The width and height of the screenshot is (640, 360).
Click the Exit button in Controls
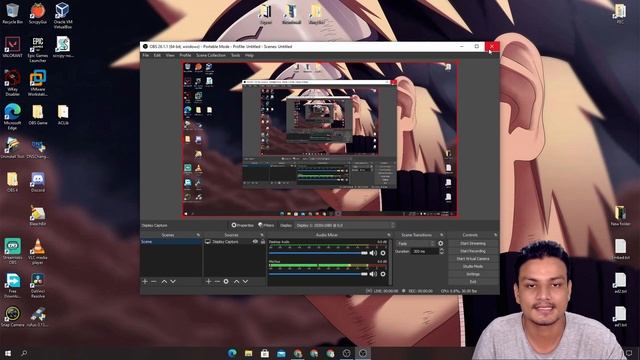[x=473, y=282]
